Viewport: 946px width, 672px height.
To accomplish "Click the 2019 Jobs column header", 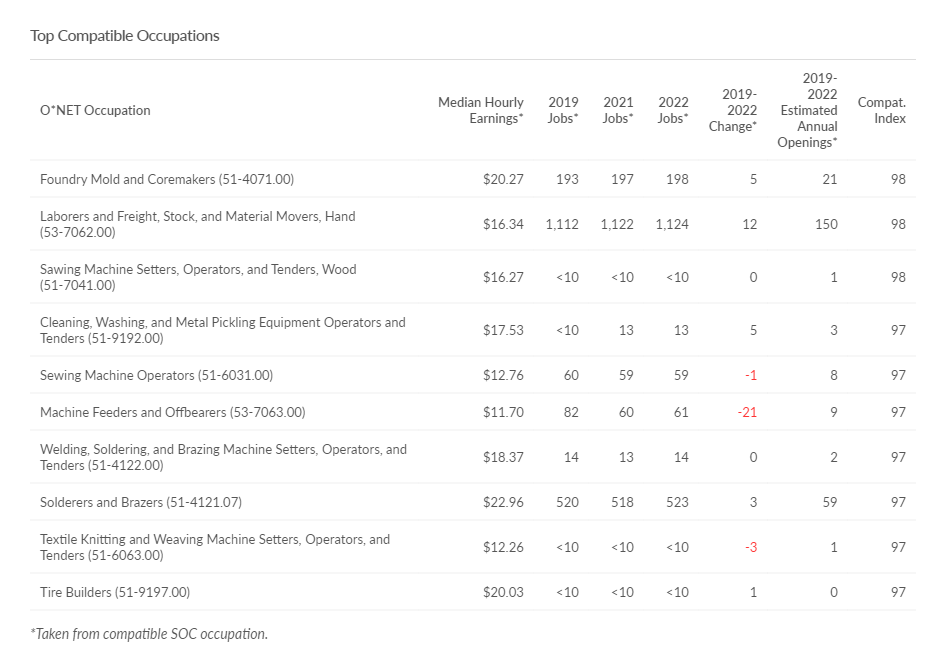I will click(x=563, y=110).
